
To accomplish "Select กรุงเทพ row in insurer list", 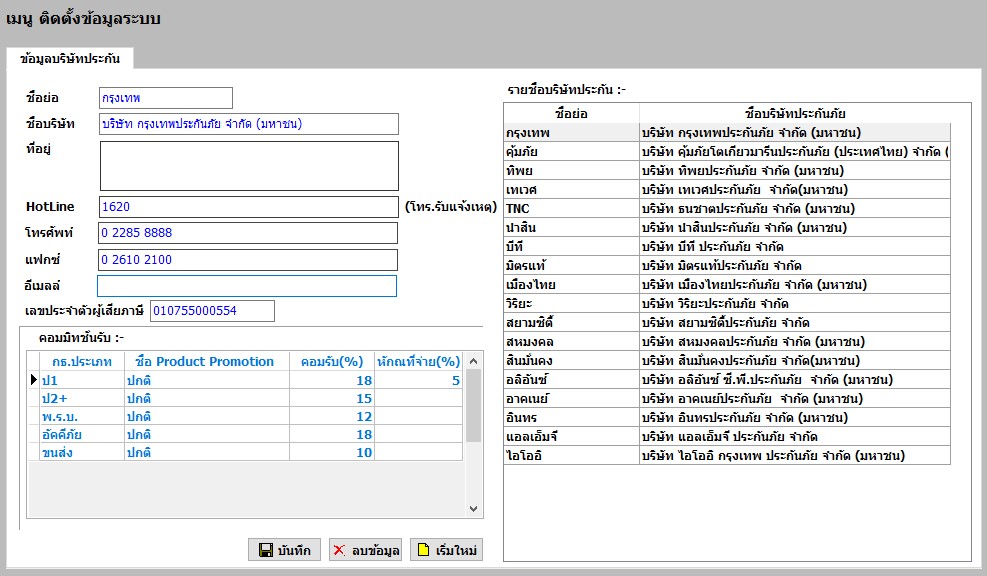I will click(x=727, y=133).
